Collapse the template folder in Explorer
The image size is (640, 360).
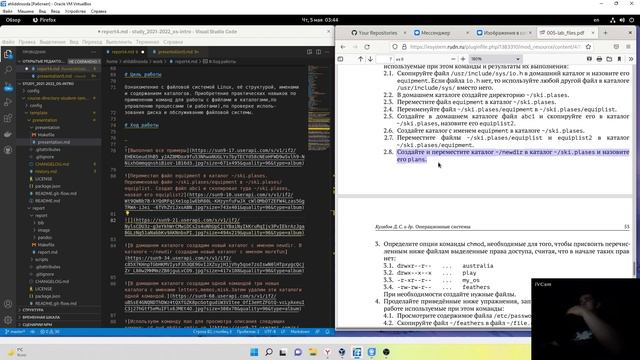(x=38, y=113)
